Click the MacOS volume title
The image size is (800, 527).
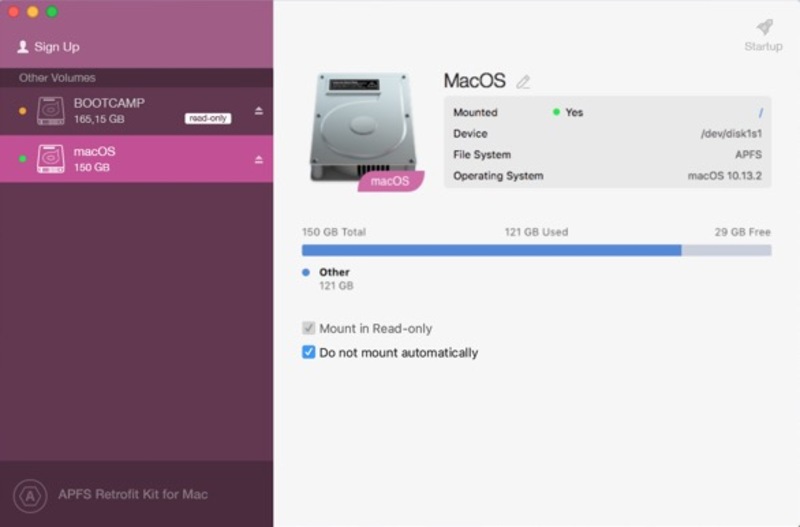coord(474,81)
